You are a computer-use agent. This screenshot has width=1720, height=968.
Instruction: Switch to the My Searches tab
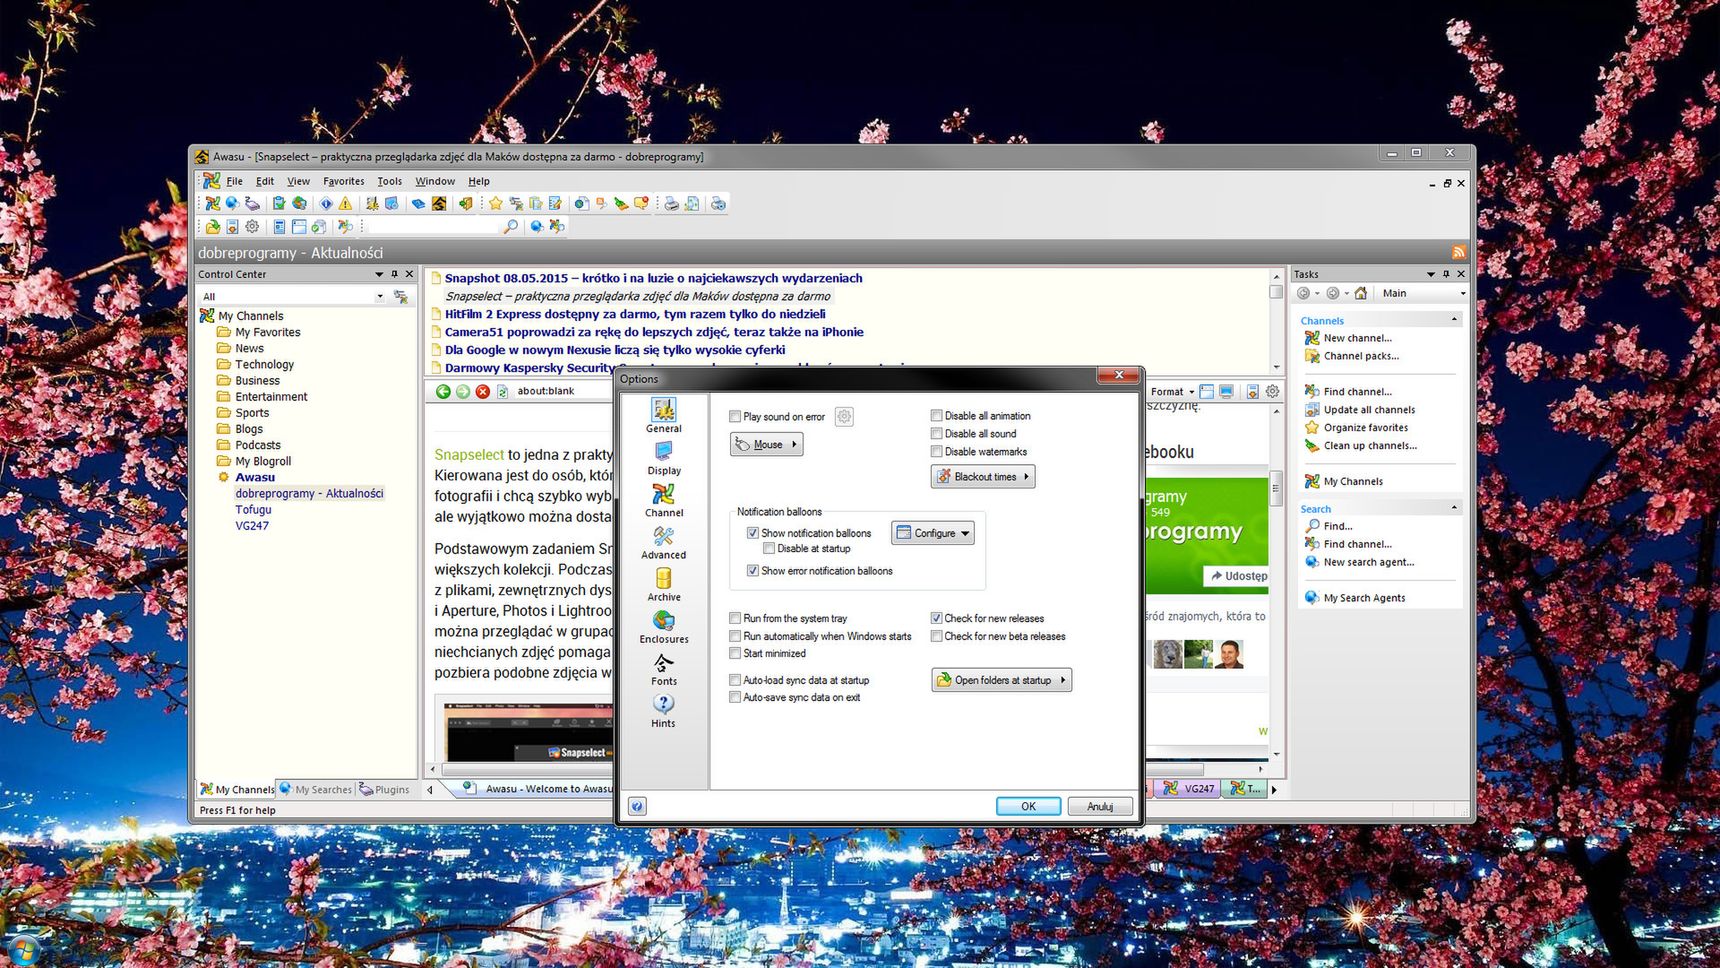coord(316,789)
